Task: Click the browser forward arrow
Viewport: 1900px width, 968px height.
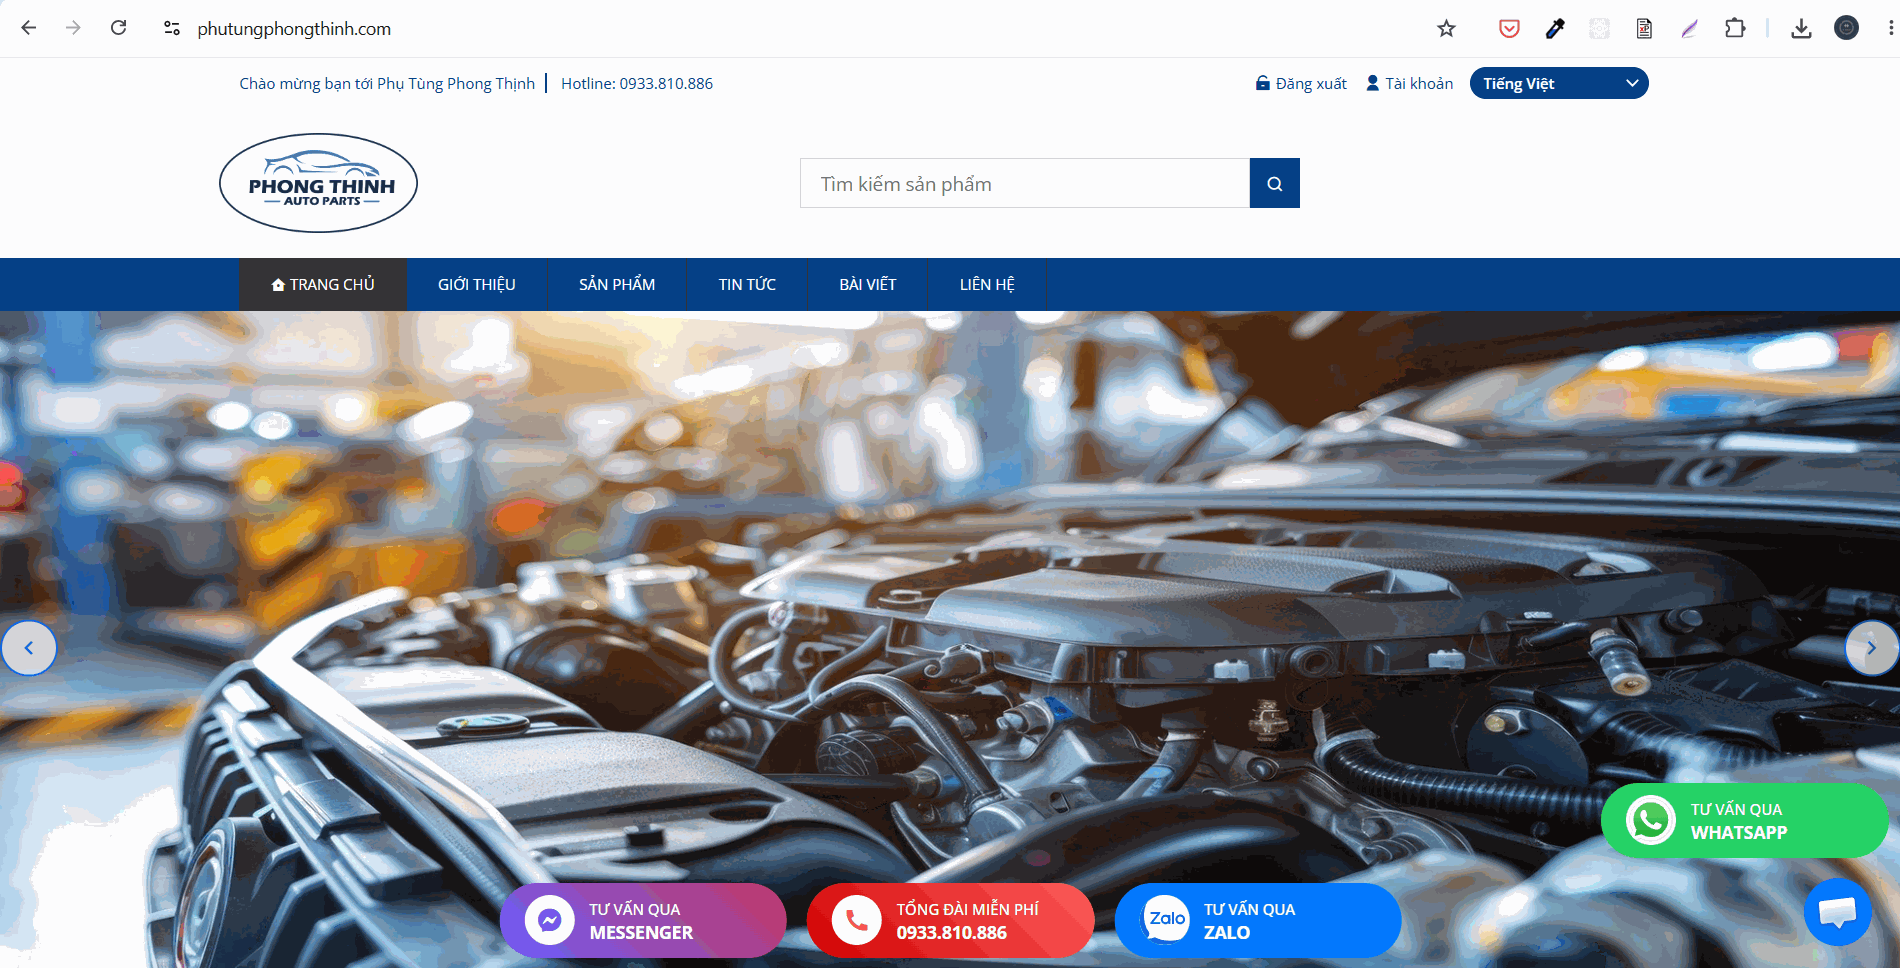Action: pyautogui.click(x=73, y=28)
